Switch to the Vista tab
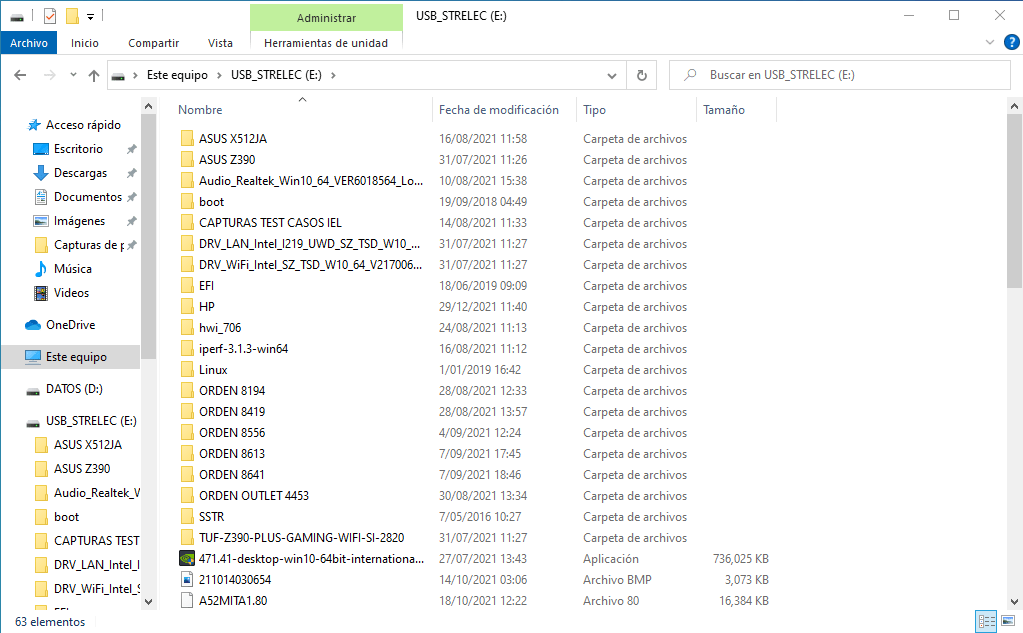The width and height of the screenshot is (1023, 633). (220, 43)
